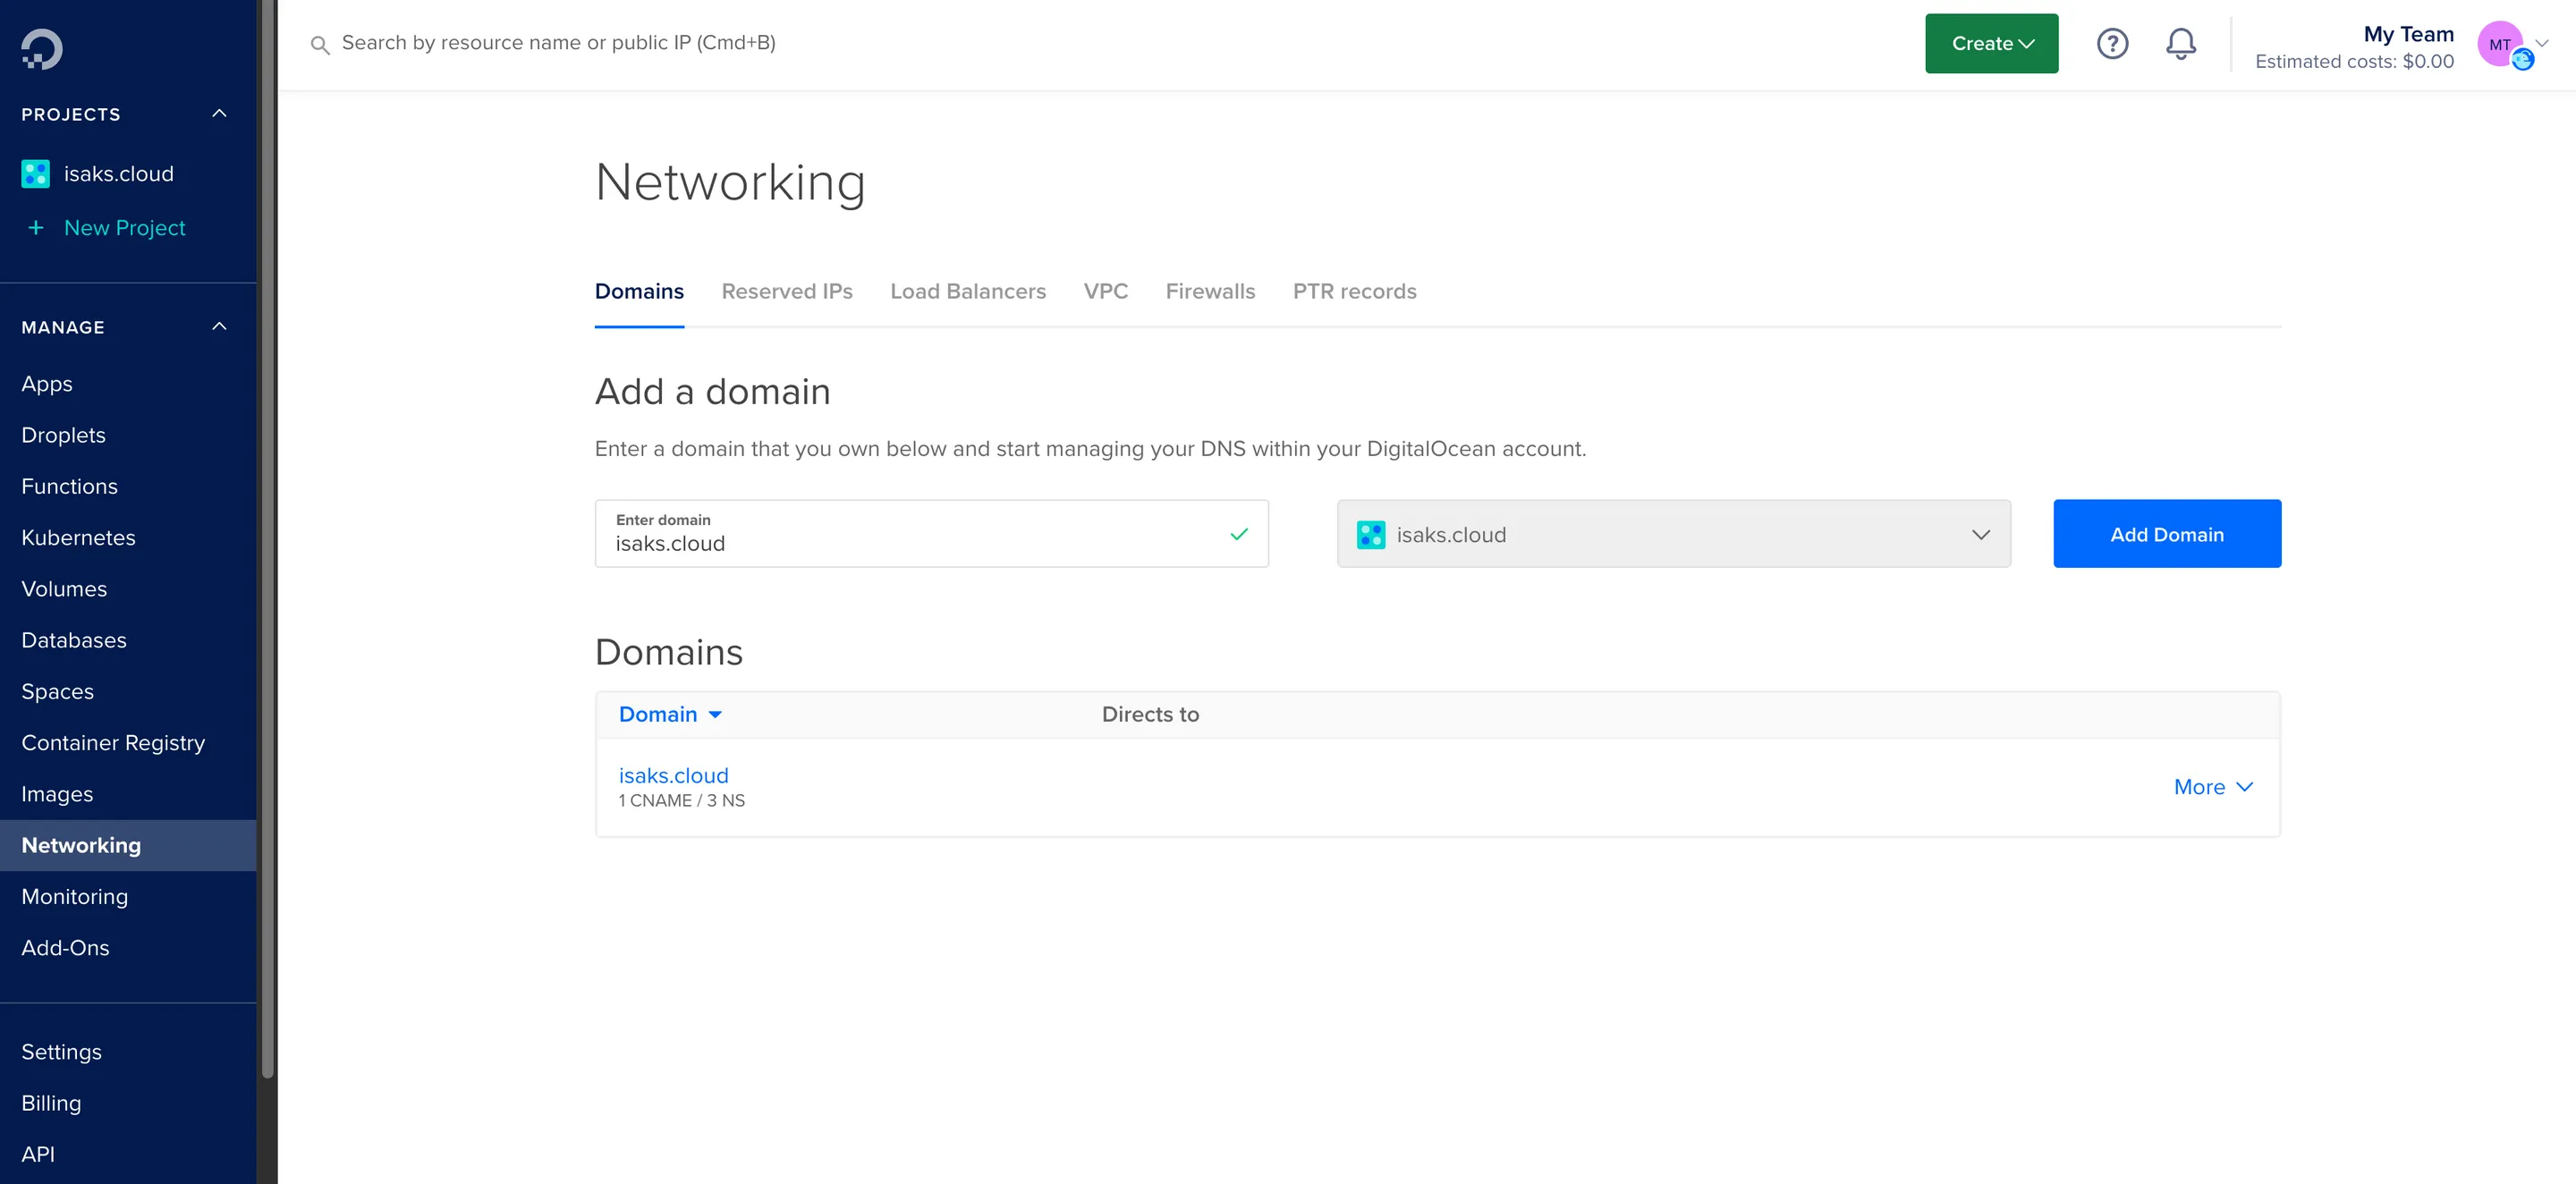Viewport: 2576px width, 1184px height.
Task: Click the isaks.cloud project icon in the sidebar
Action: pos(35,174)
